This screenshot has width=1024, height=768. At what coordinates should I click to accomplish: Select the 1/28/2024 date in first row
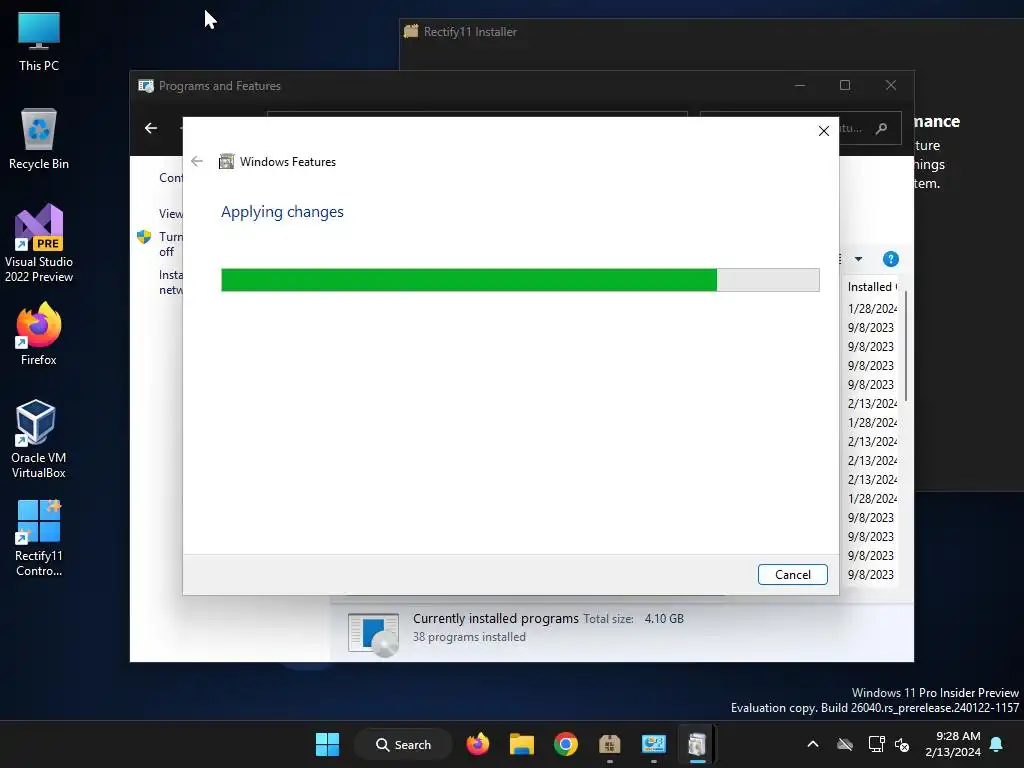pos(872,308)
